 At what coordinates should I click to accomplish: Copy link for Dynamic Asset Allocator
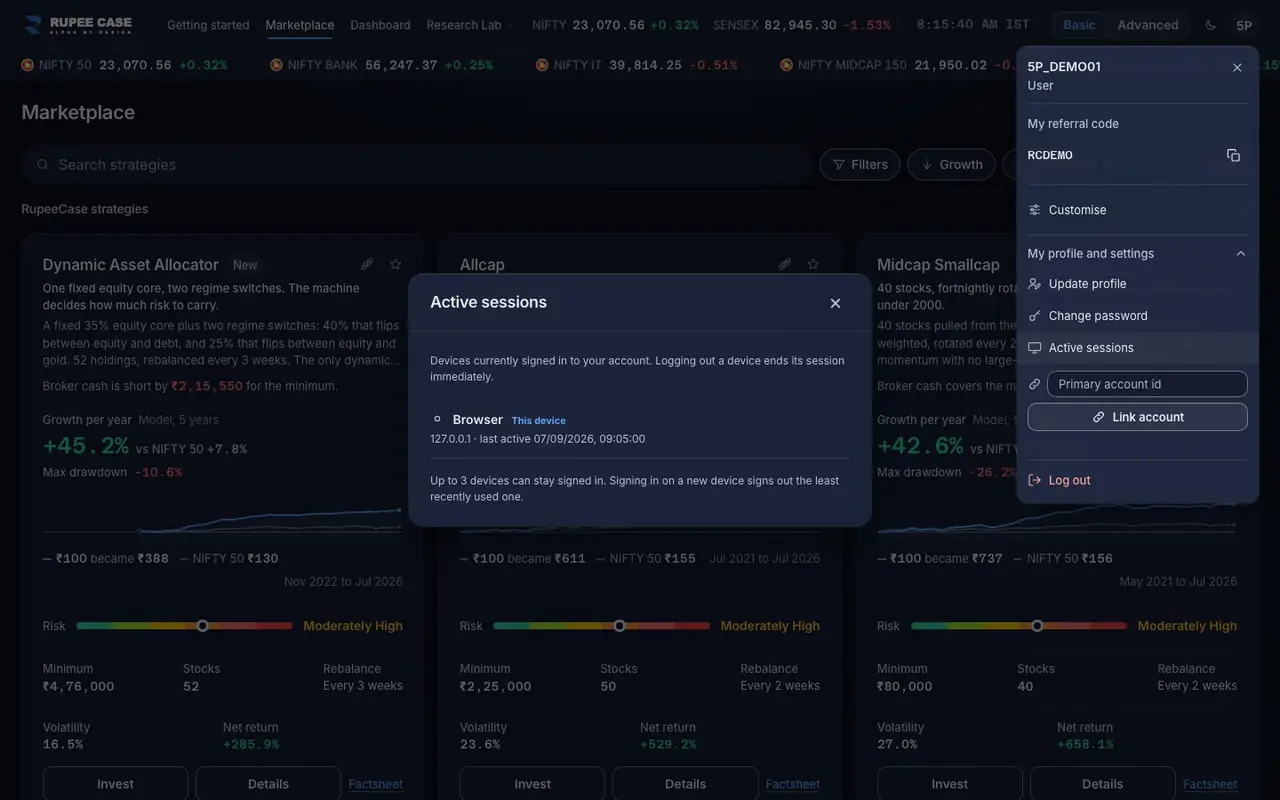point(367,265)
